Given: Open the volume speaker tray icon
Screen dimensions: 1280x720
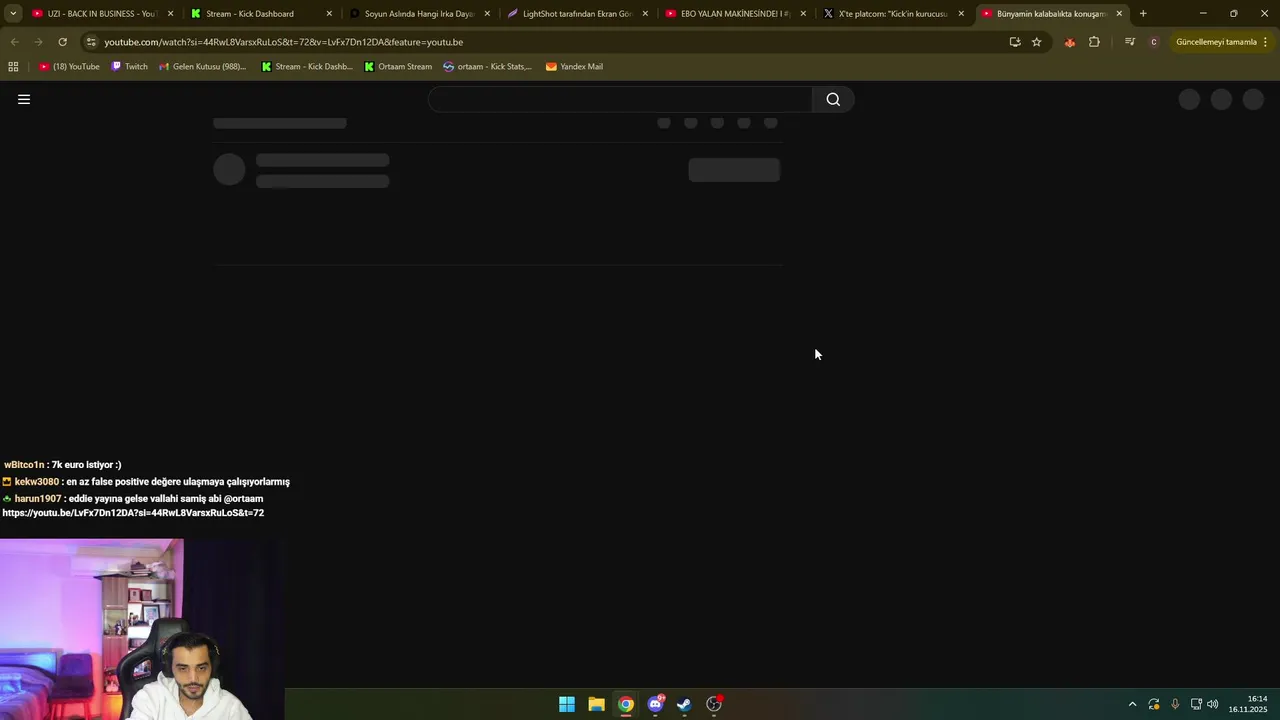Looking at the screenshot, I should coord(1213,704).
